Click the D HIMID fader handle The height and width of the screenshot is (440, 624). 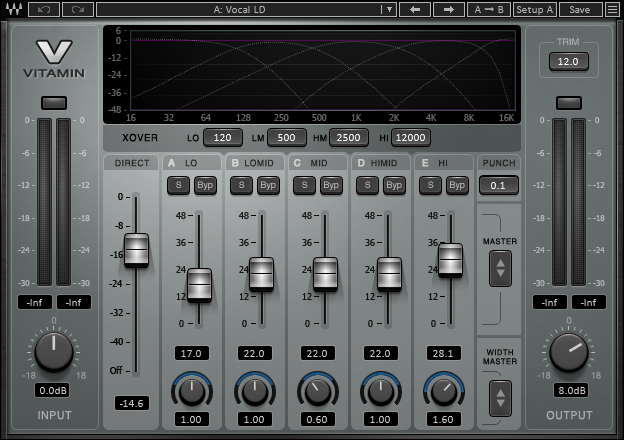point(389,274)
